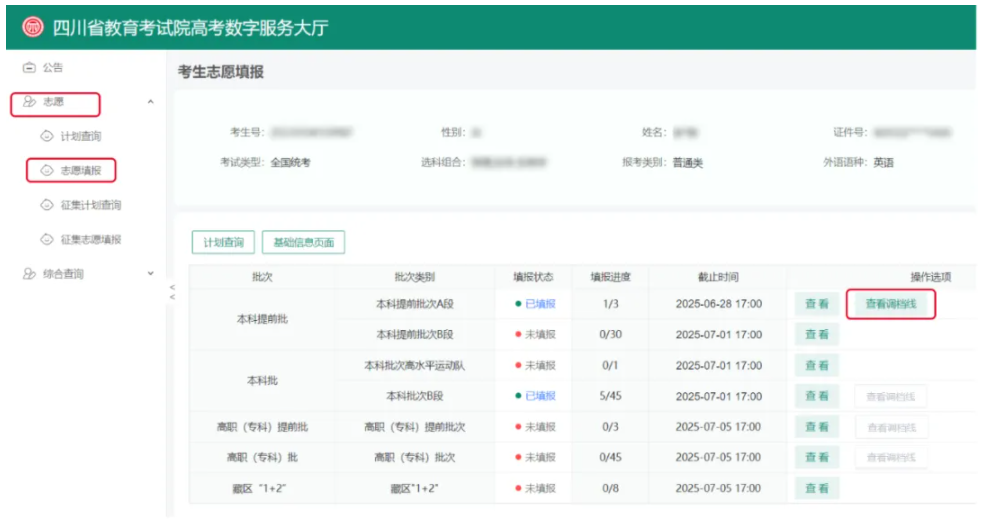This screenshot has height=524, width=992.
Task: Click 查看 for 本科批次高水平运动队 row
Action: [817, 366]
